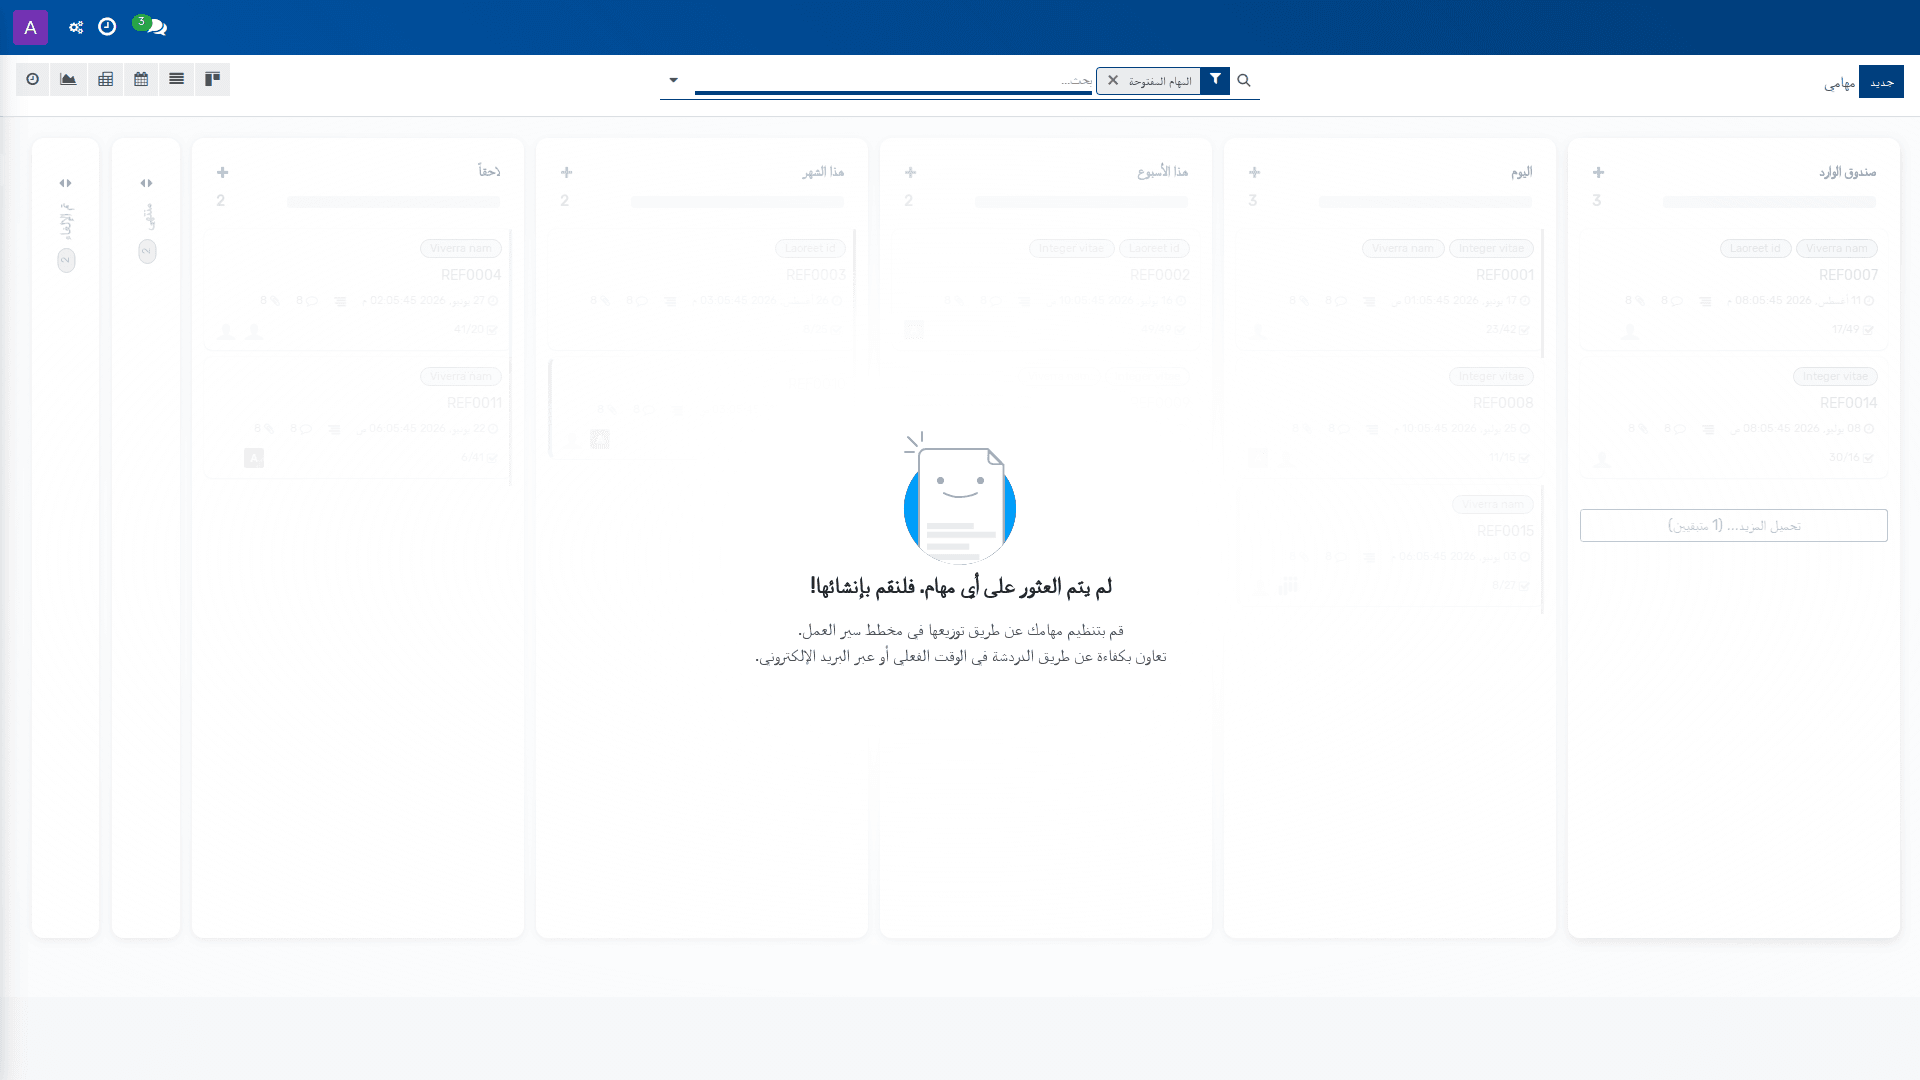1920x1080 pixels.
Task: Click the progress bar of 'صندوق الوارد' column
Action: click(1769, 201)
